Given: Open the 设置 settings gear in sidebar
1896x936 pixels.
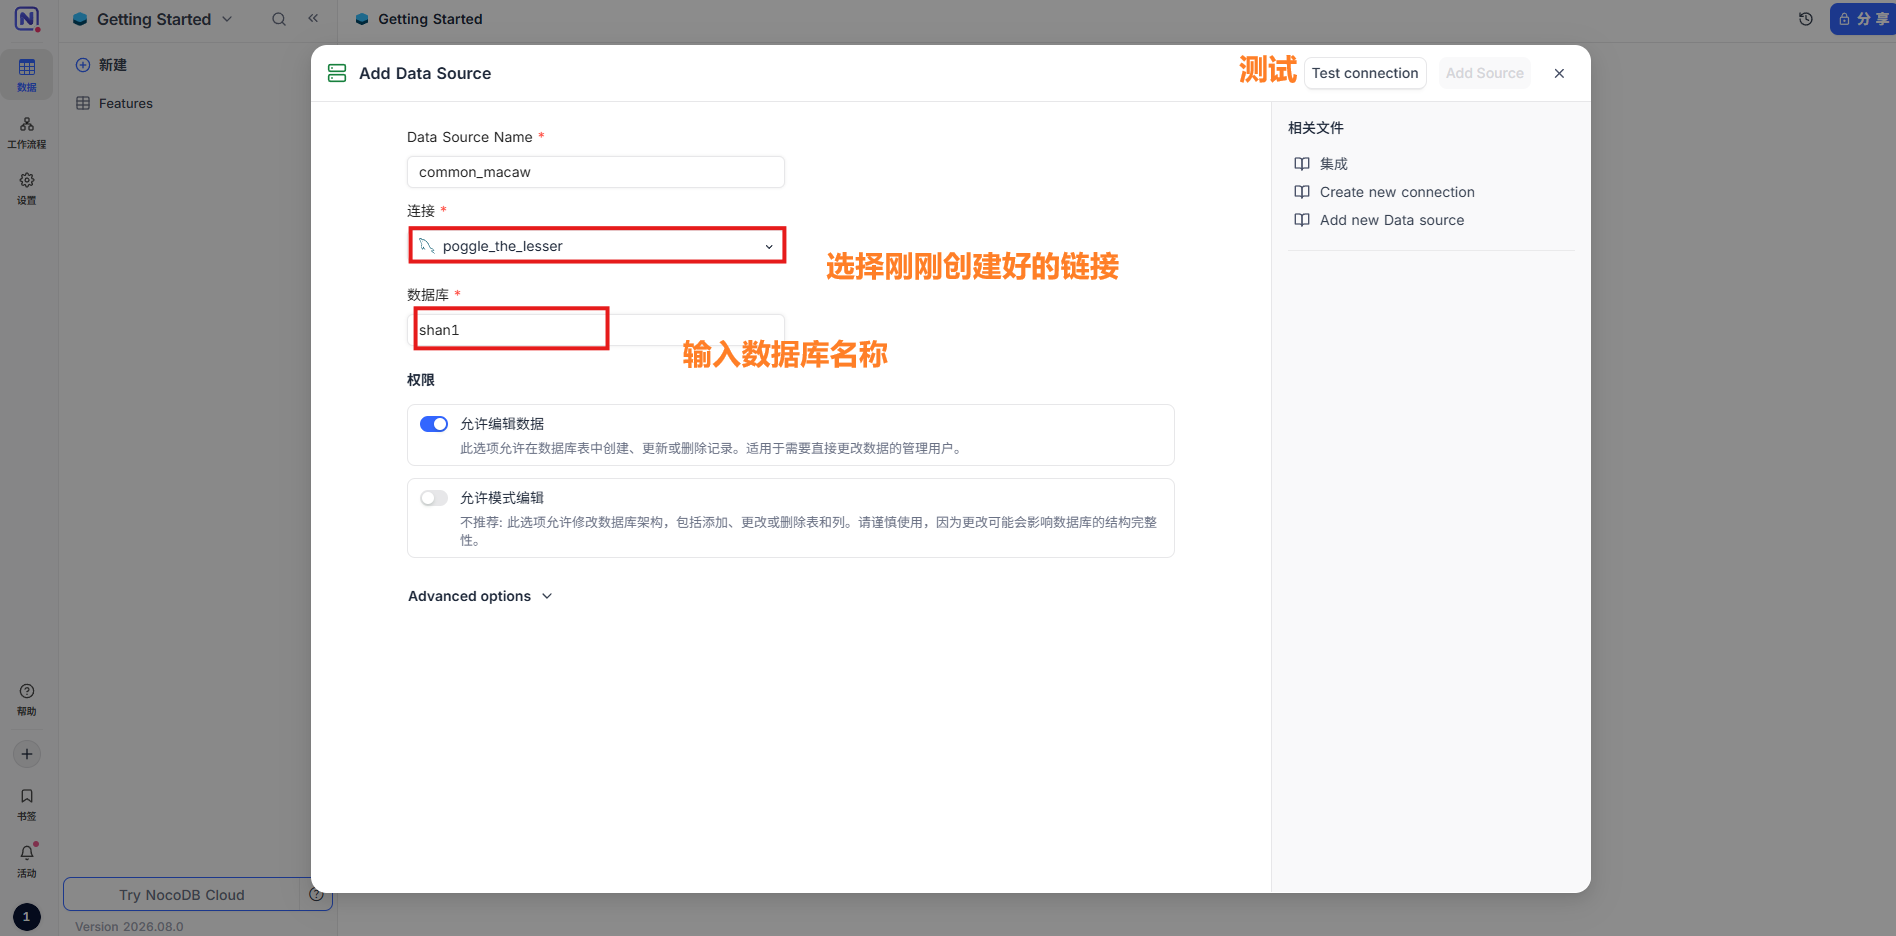Looking at the screenshot, I should pos(27,188).
